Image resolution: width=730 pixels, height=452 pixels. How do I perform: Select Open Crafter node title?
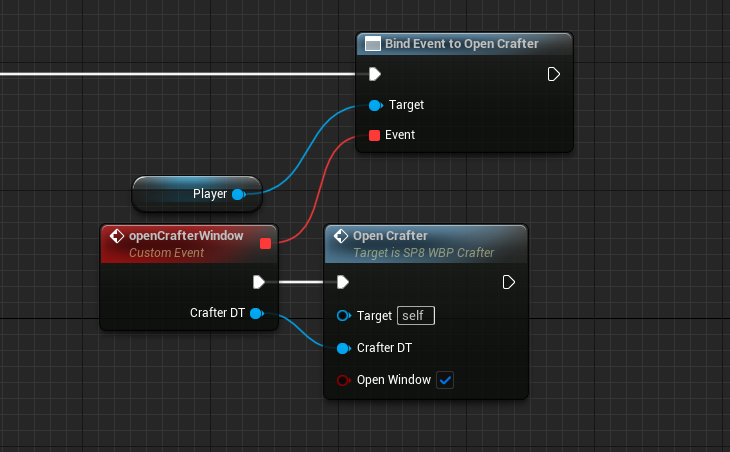pos(390,236)
